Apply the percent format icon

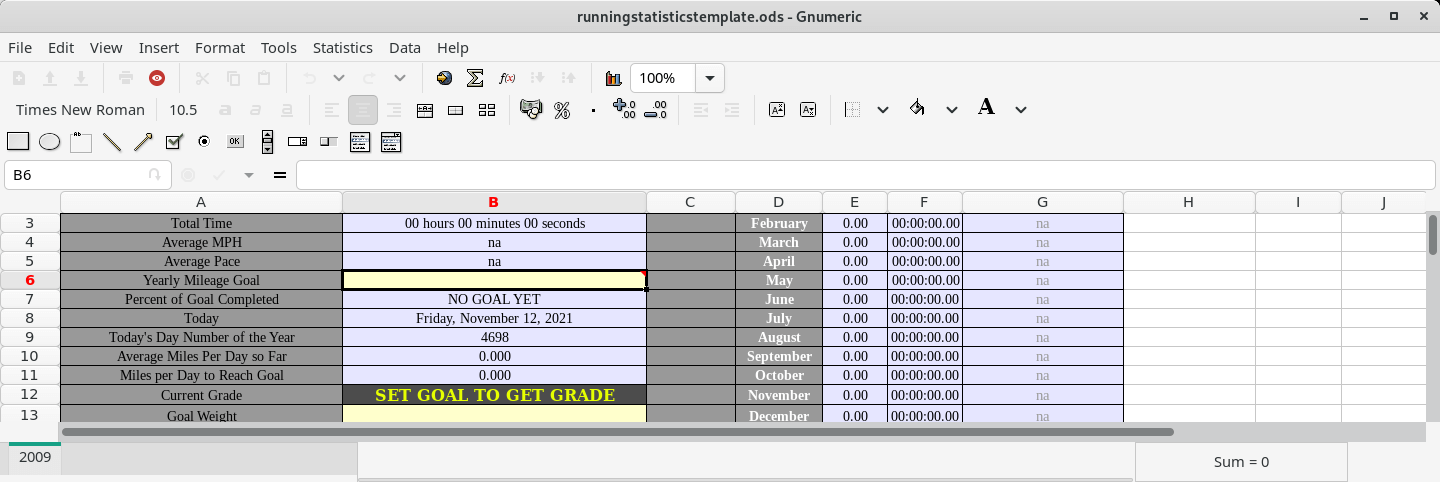(562, 110)
